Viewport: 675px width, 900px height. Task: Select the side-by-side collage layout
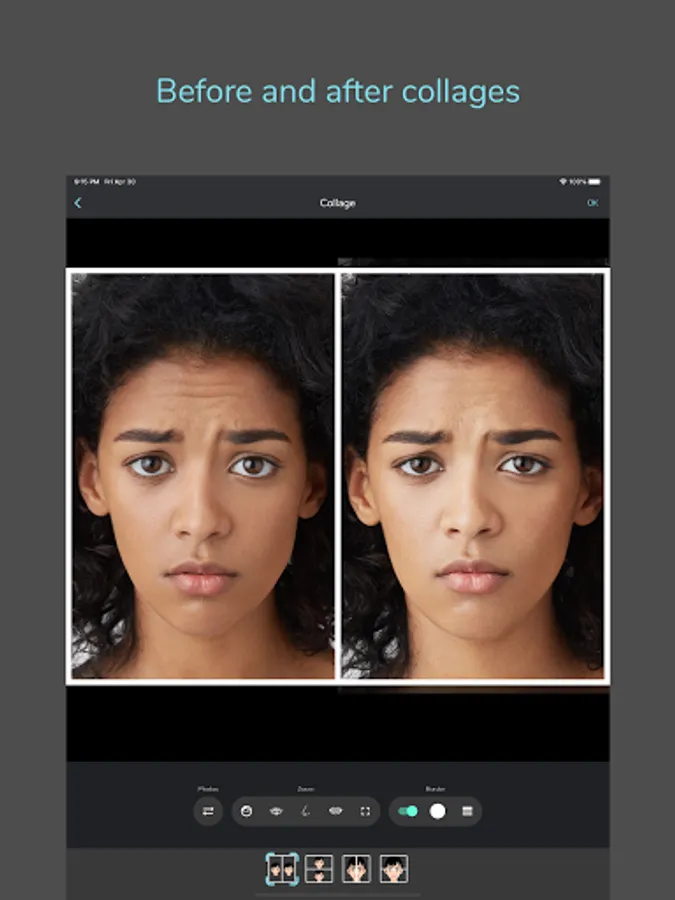point(282,869)
